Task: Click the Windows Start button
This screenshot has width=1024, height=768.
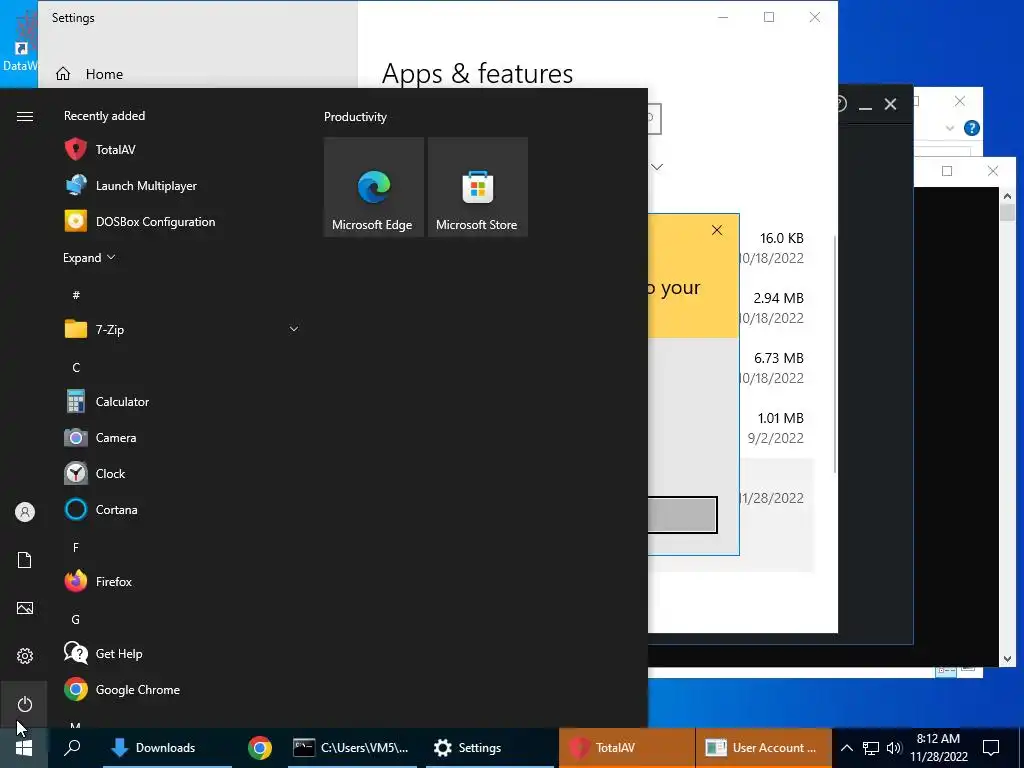Action: [x=24, y=748]
